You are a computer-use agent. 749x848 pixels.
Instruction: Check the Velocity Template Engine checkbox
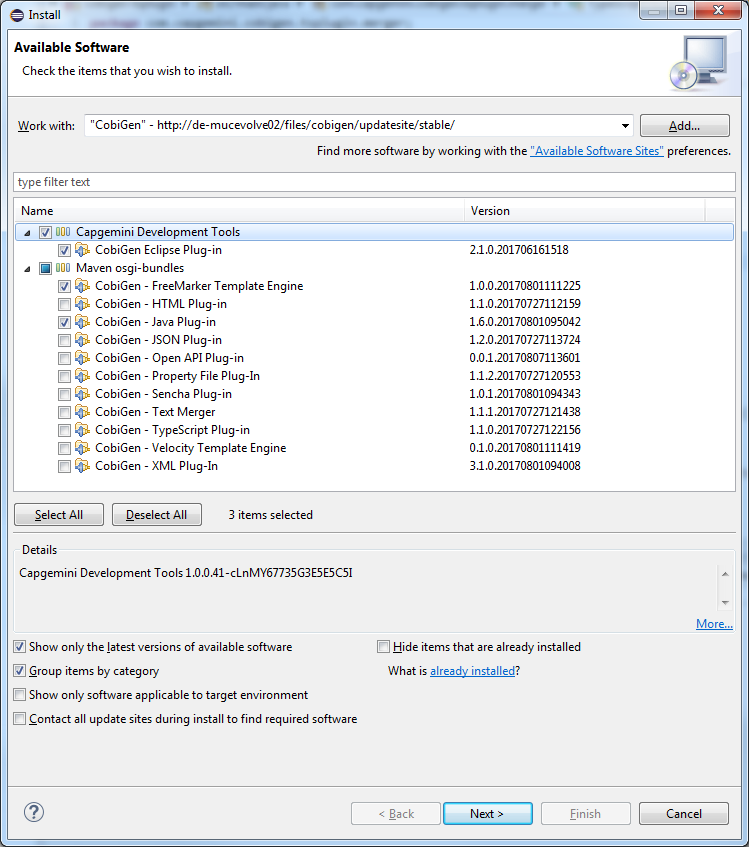64,448
